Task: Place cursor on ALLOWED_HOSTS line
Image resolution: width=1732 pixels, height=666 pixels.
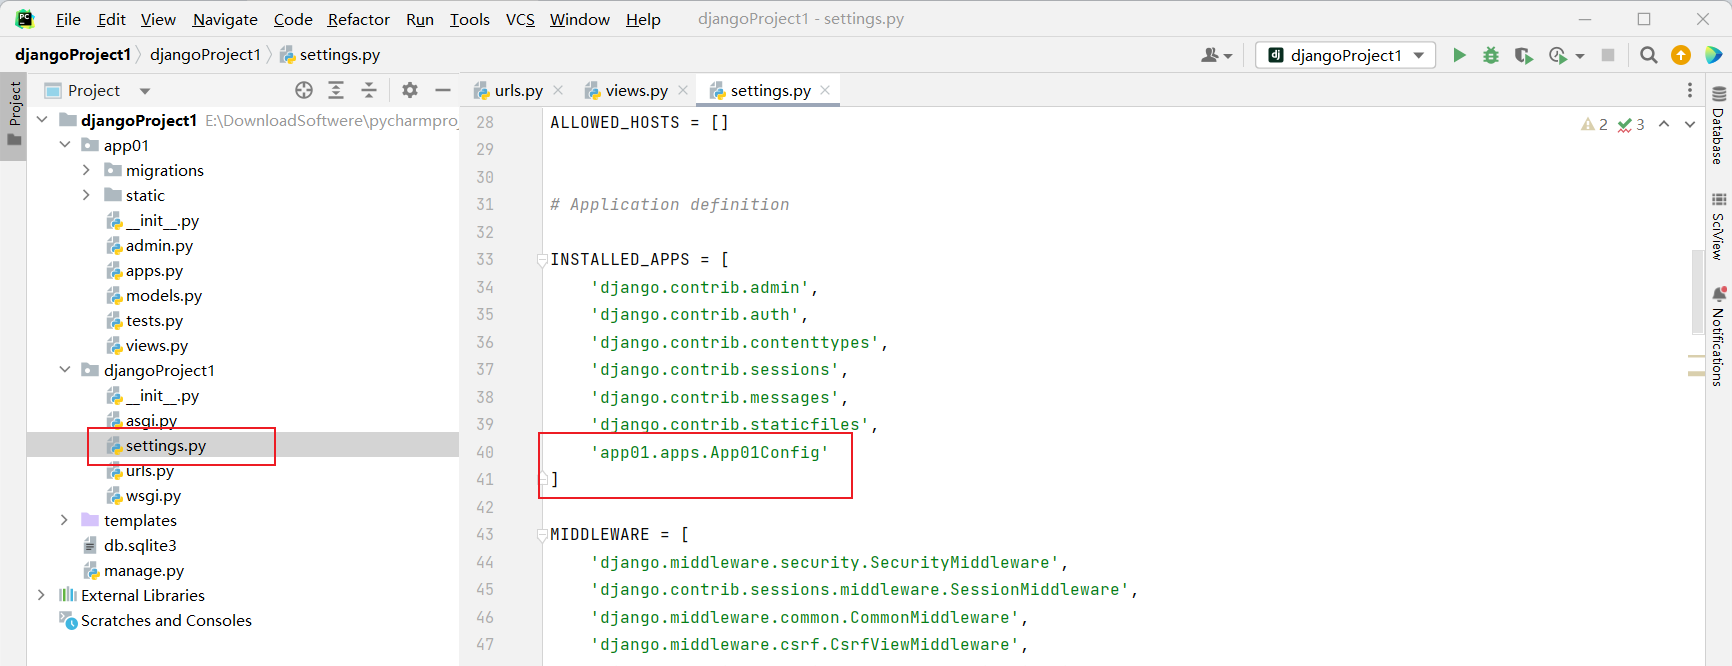Action: (x=639, y=122)
